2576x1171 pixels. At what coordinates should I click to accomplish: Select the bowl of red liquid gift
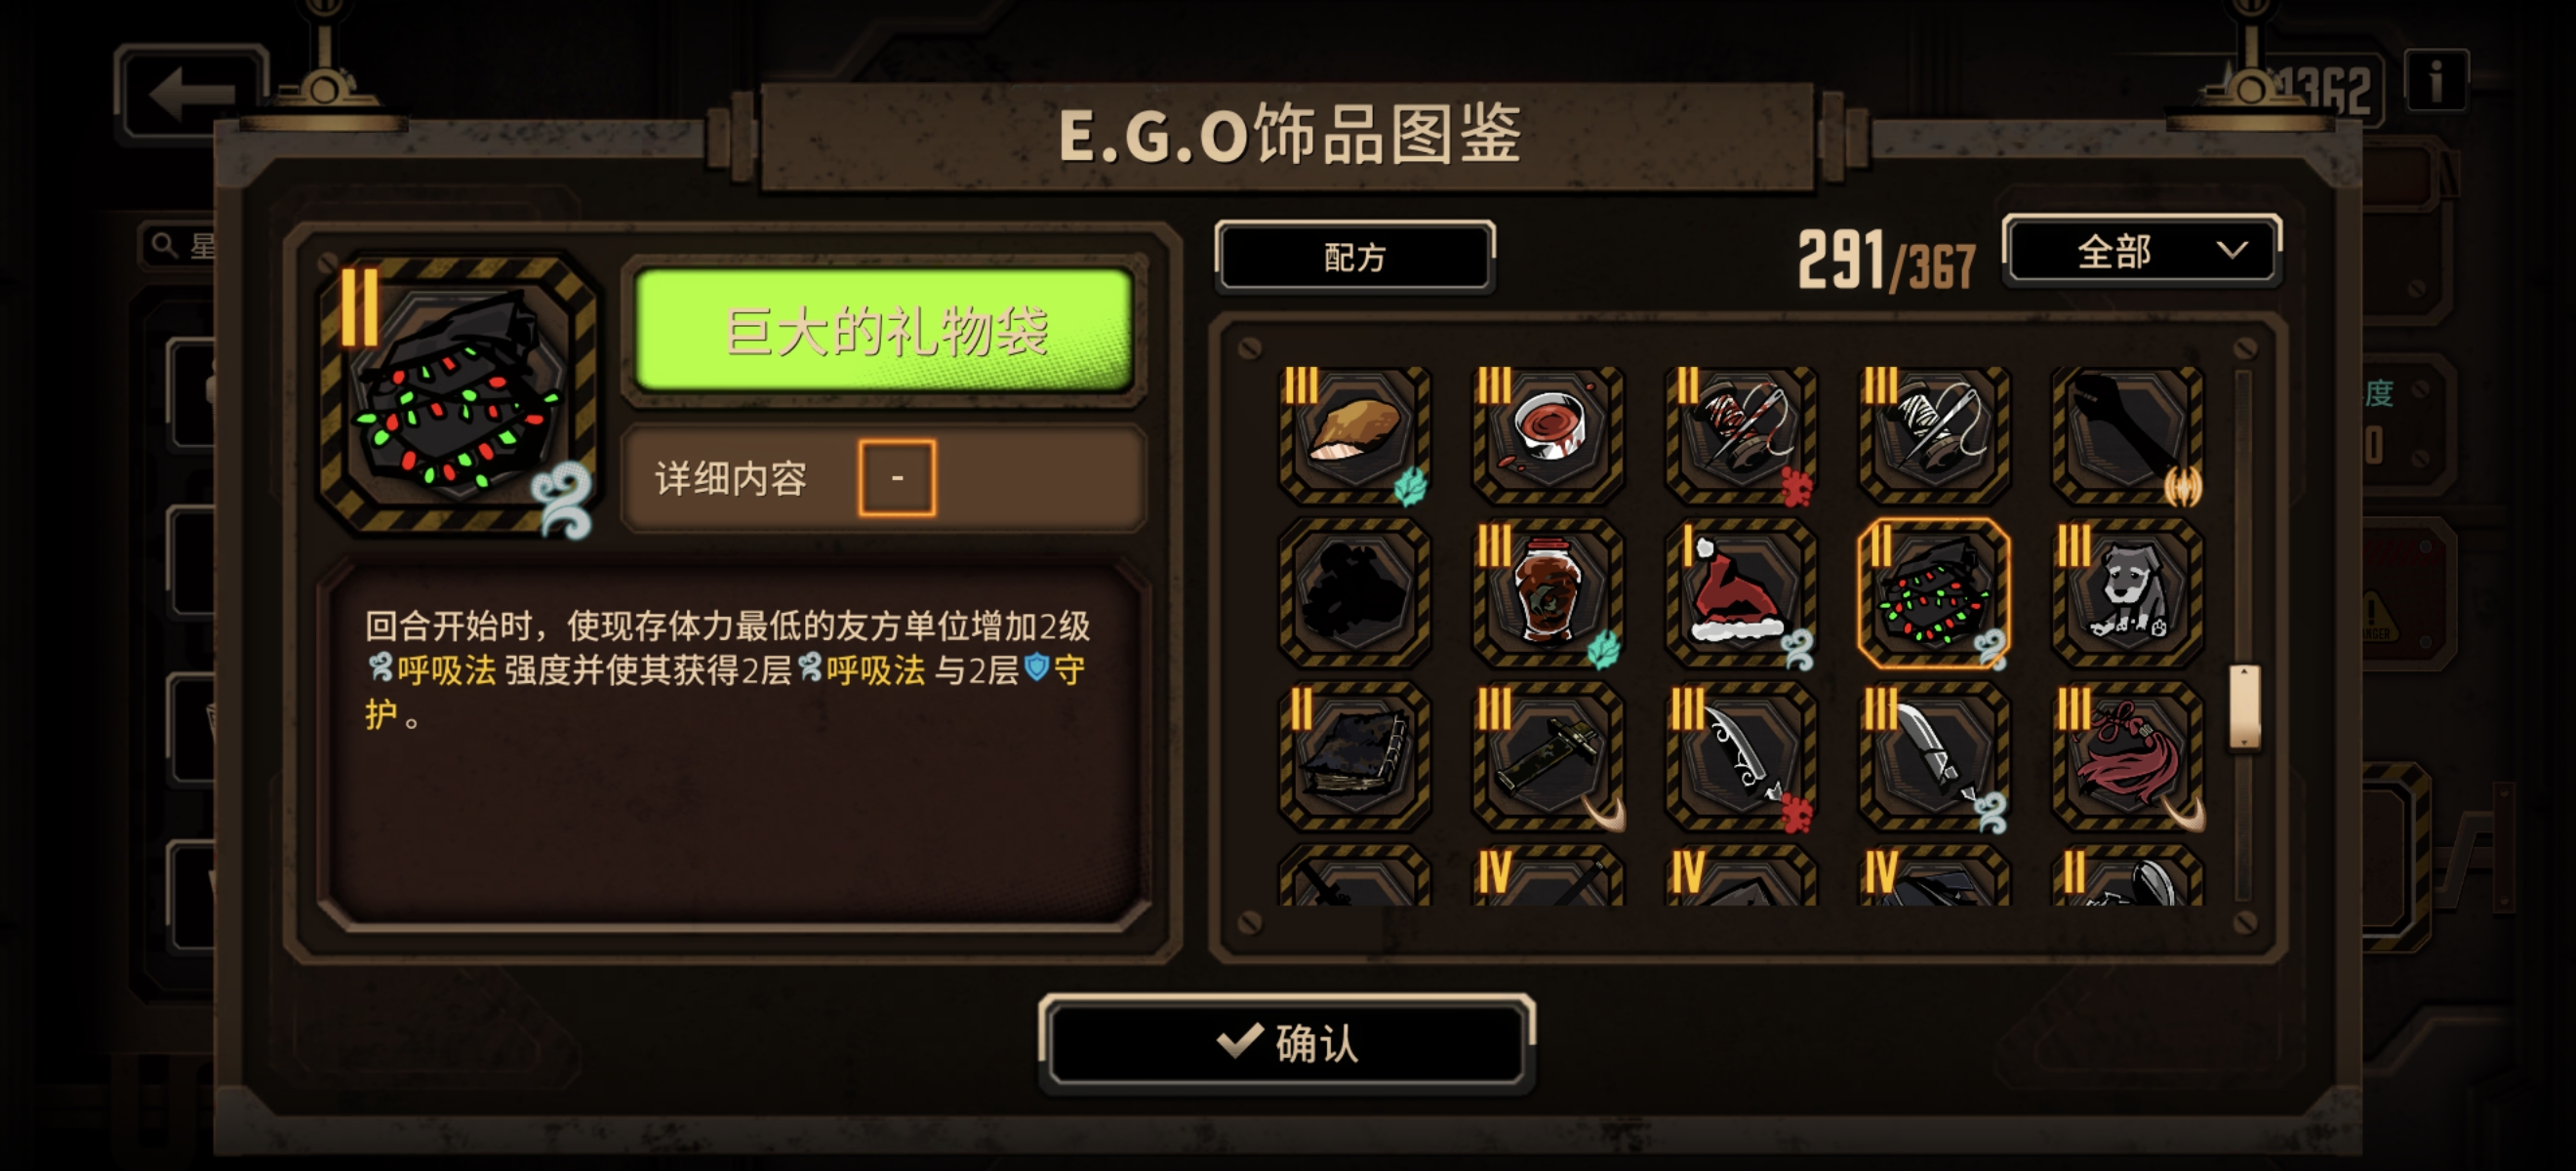[x=1548, y=434]
